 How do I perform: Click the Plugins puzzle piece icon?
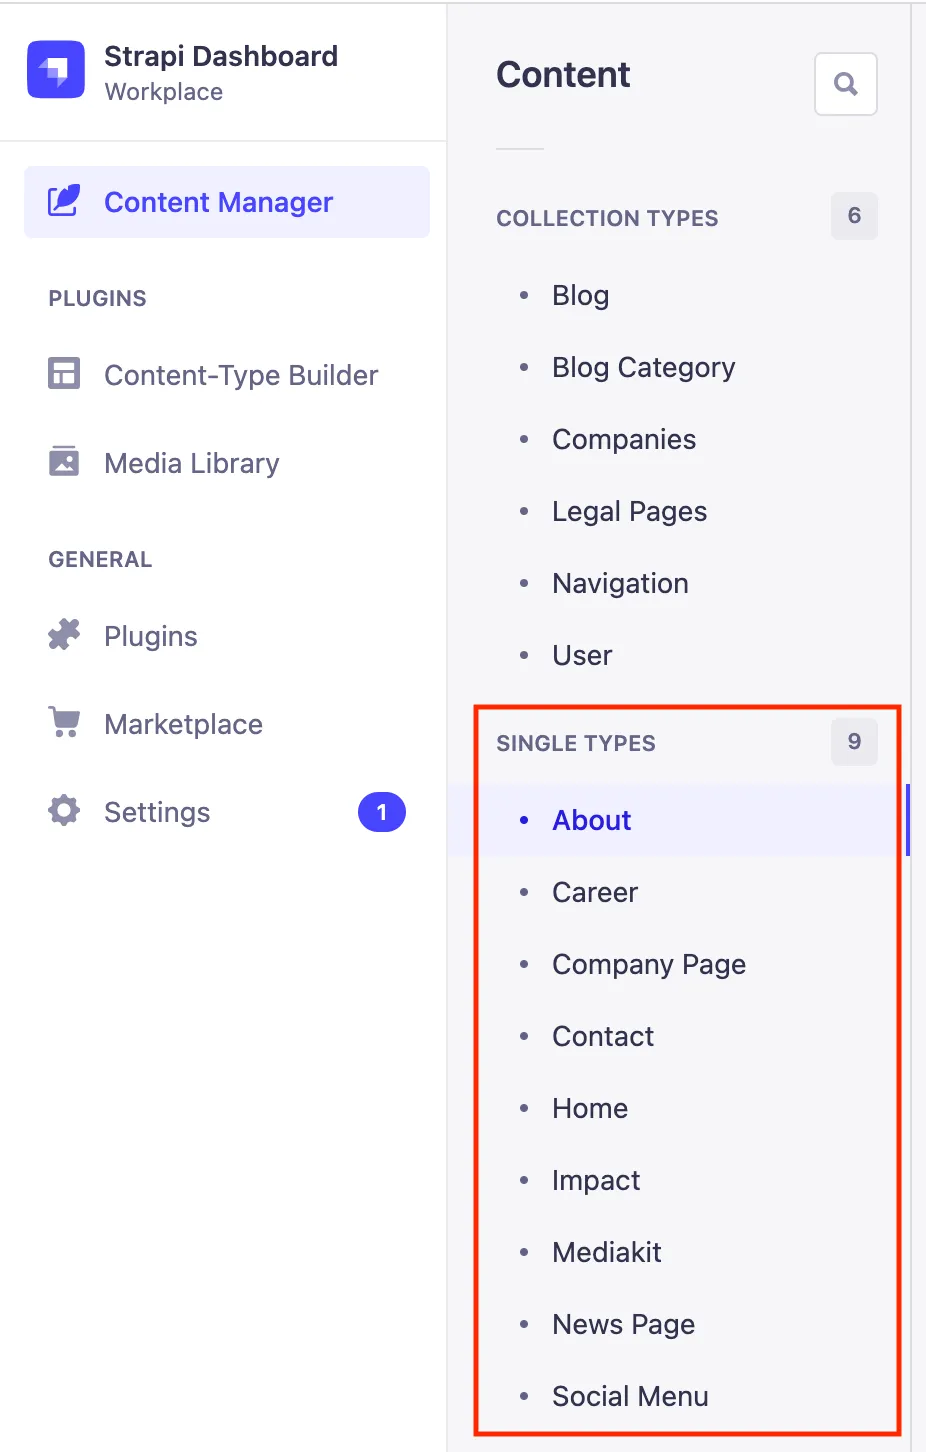point(64,635)
